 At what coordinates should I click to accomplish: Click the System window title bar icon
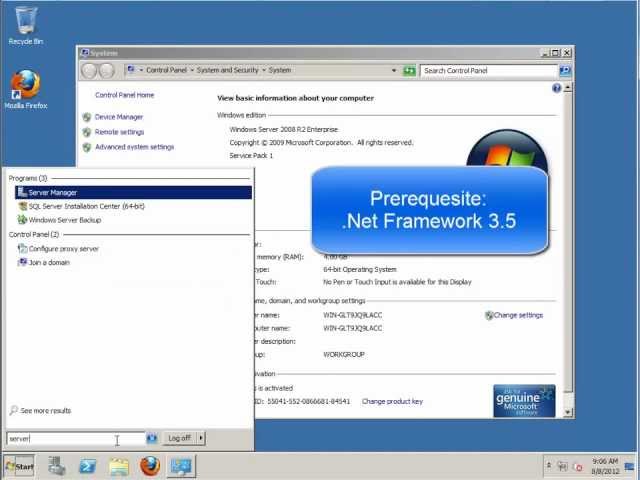85,53
